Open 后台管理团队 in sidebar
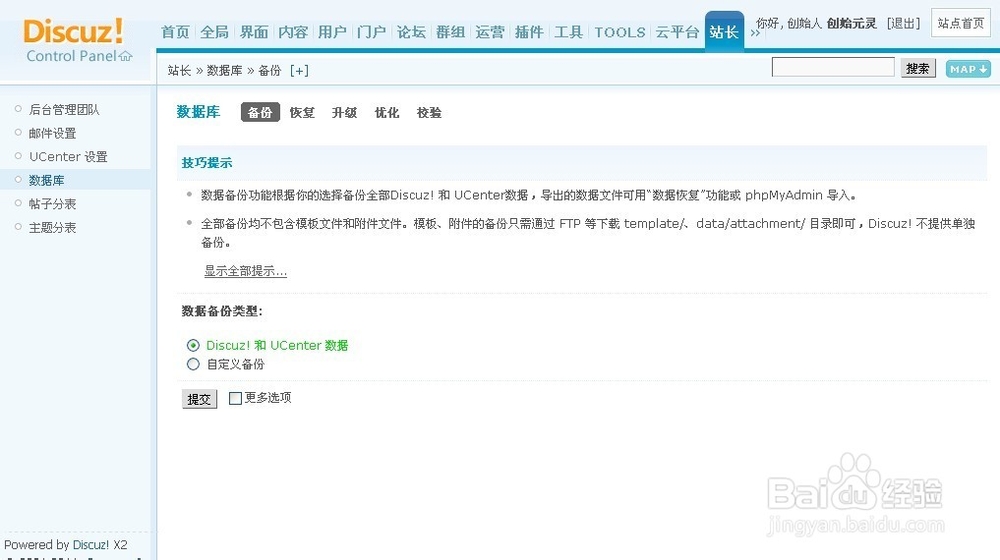1000x560 pixels. (x=64, y=110)
